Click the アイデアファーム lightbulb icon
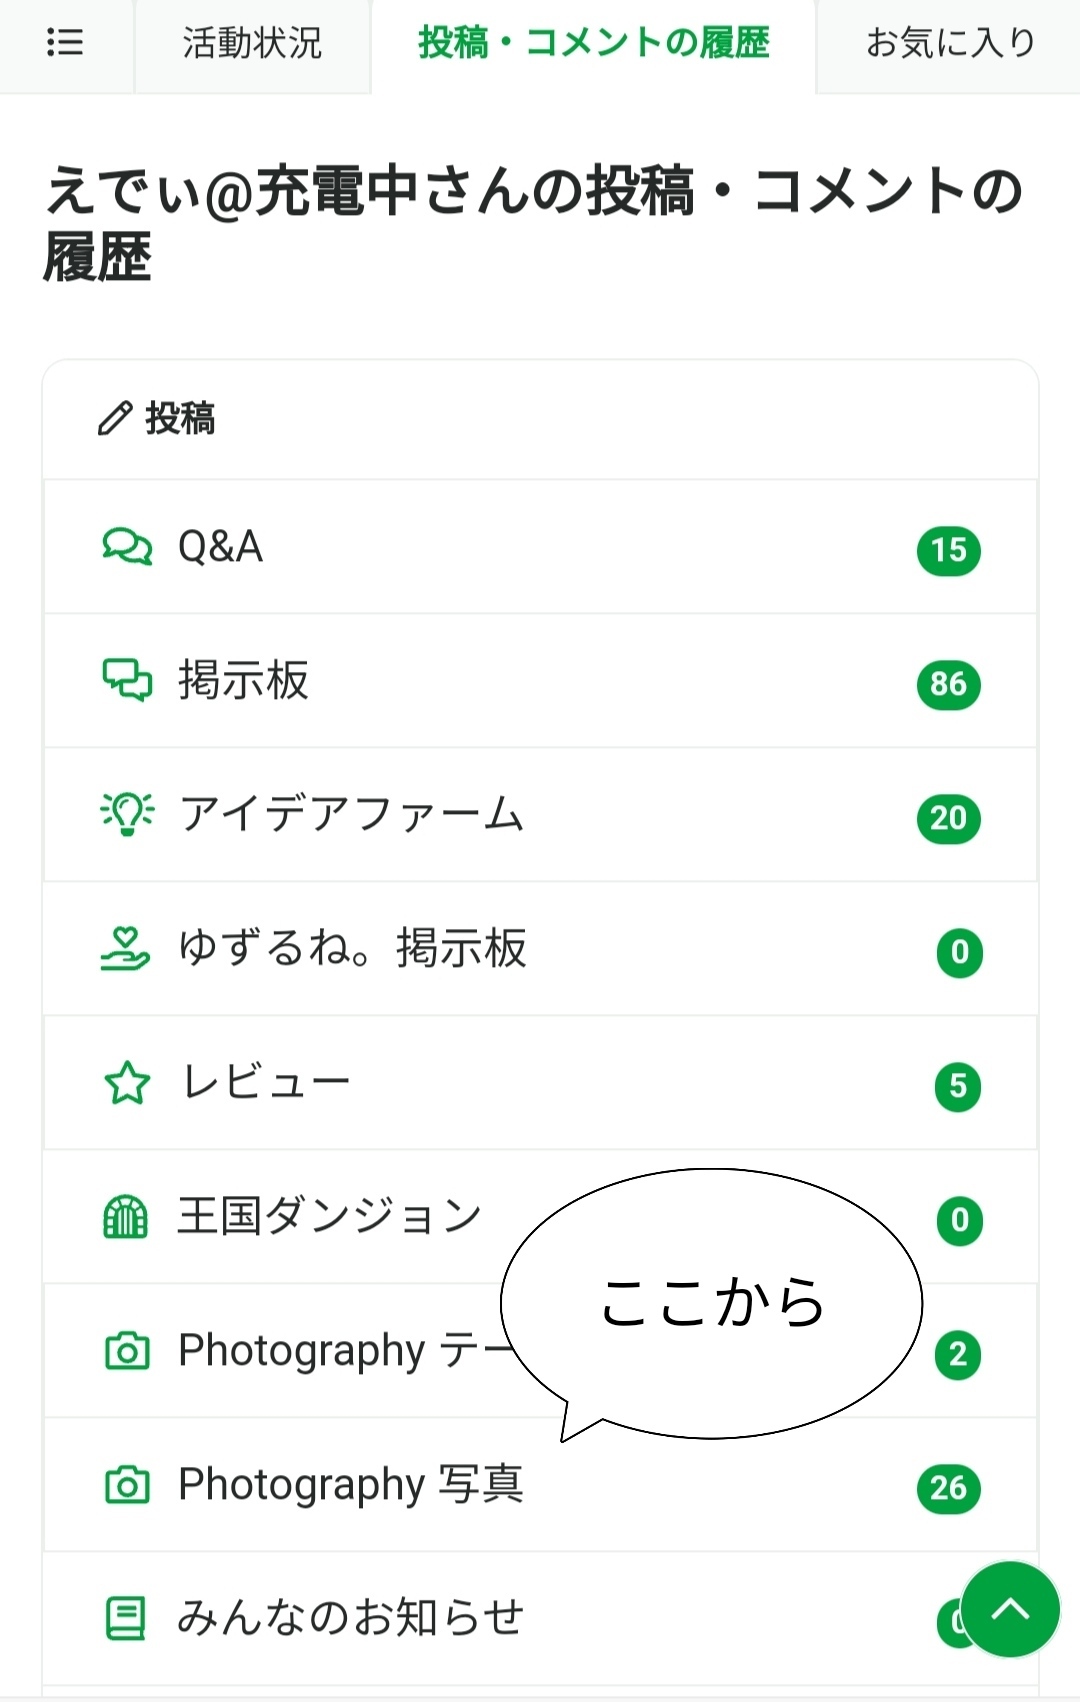 pos(127,815)
